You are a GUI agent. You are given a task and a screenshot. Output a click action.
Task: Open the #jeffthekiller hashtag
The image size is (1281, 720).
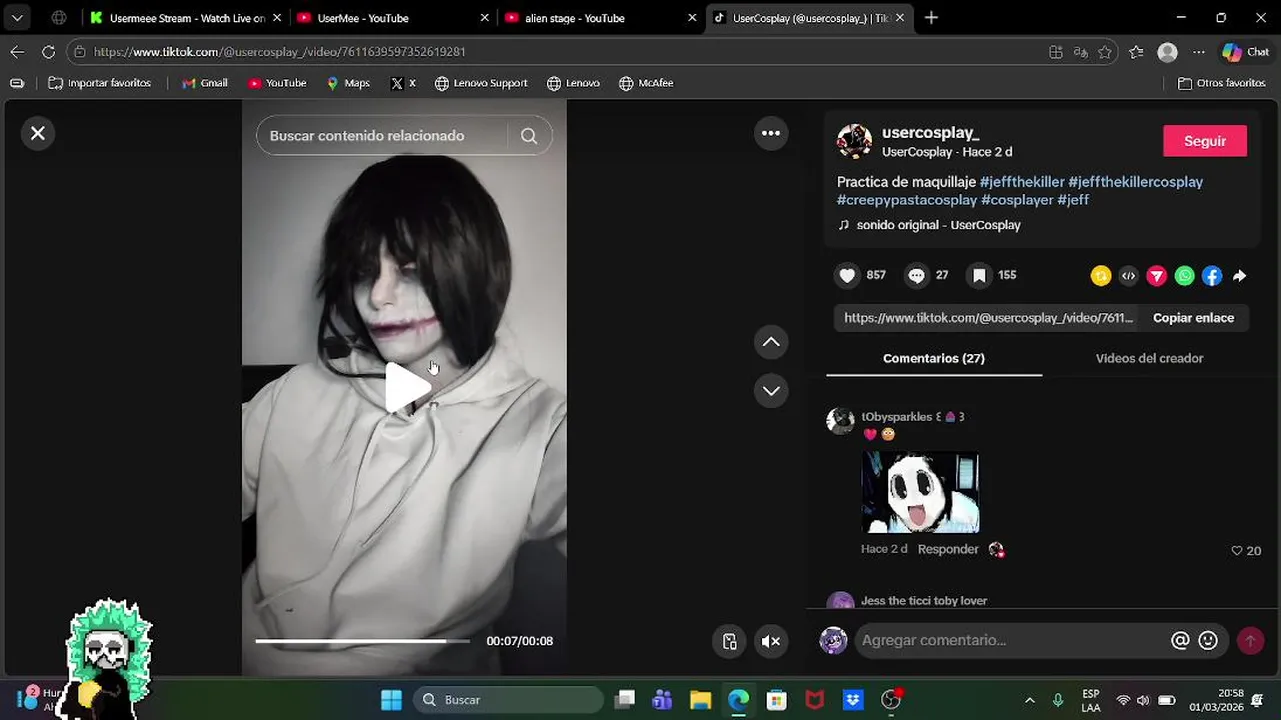coord(1022,182)
